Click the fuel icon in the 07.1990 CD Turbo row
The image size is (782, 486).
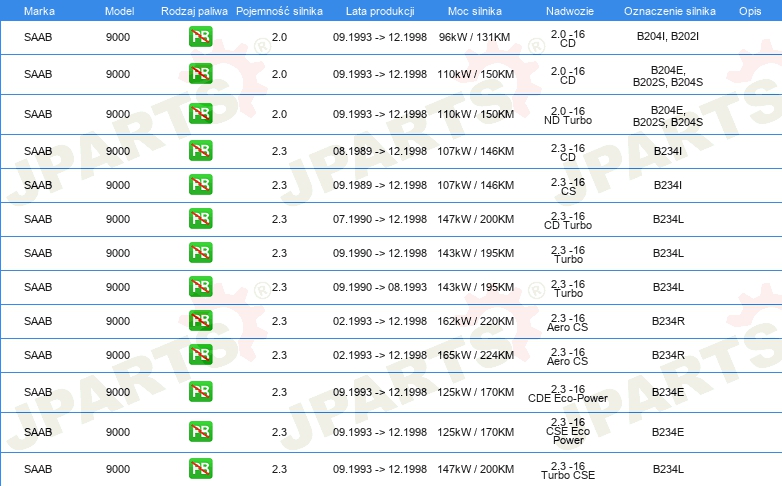200,219
